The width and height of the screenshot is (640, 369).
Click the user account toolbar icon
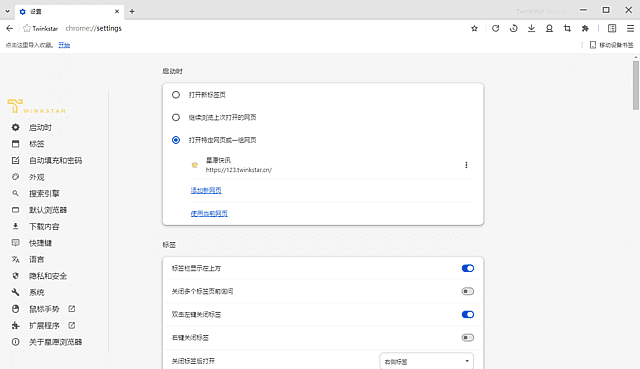[x=549, y=28]
